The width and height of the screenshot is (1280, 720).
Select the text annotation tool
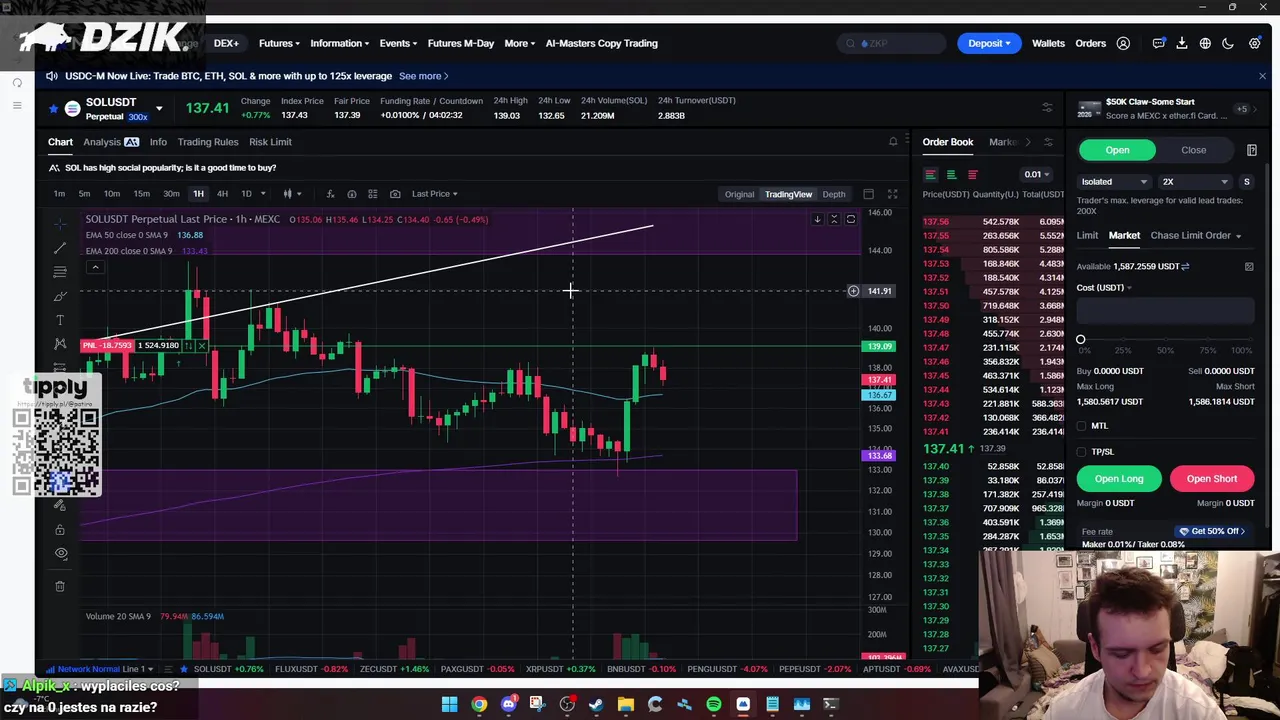[60, 320]
